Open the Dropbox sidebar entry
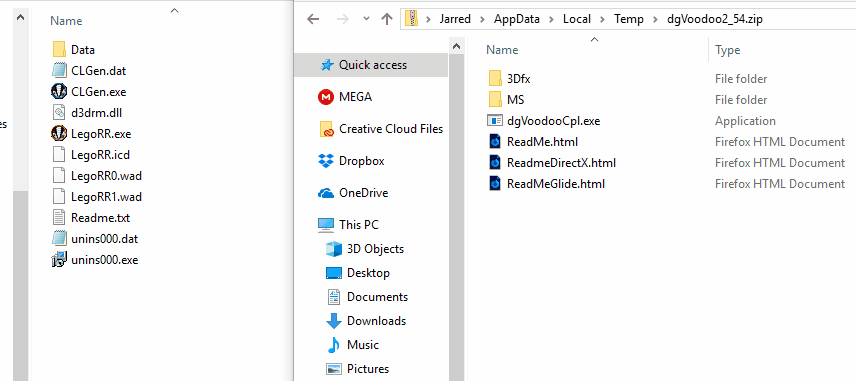The image size is (856, 381). [x=351, y=161]
